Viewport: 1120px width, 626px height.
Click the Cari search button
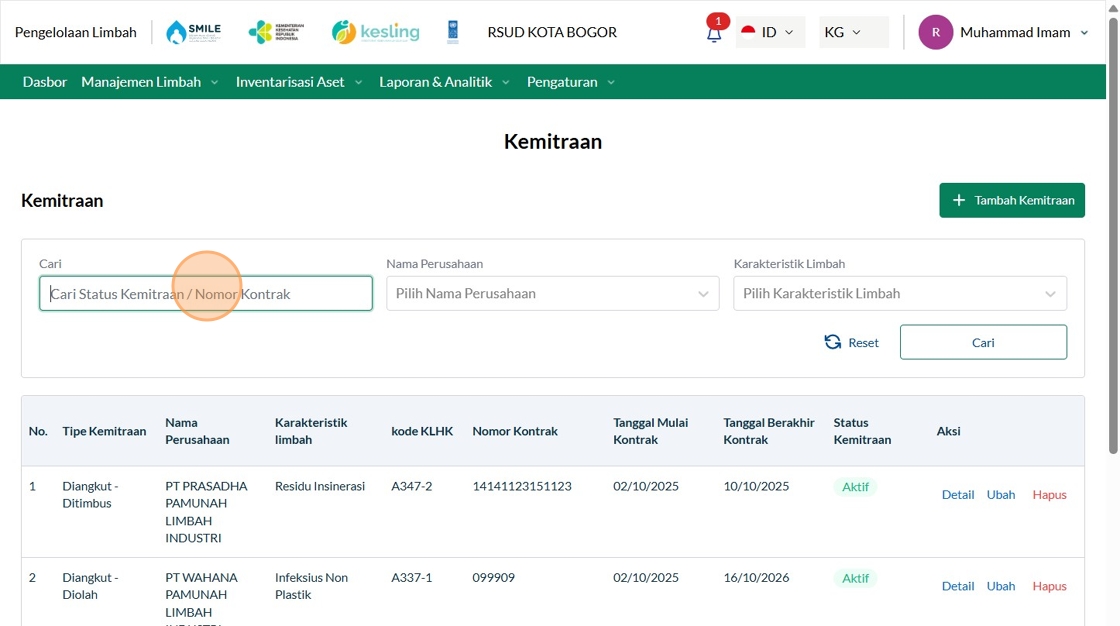pos(984,342)
